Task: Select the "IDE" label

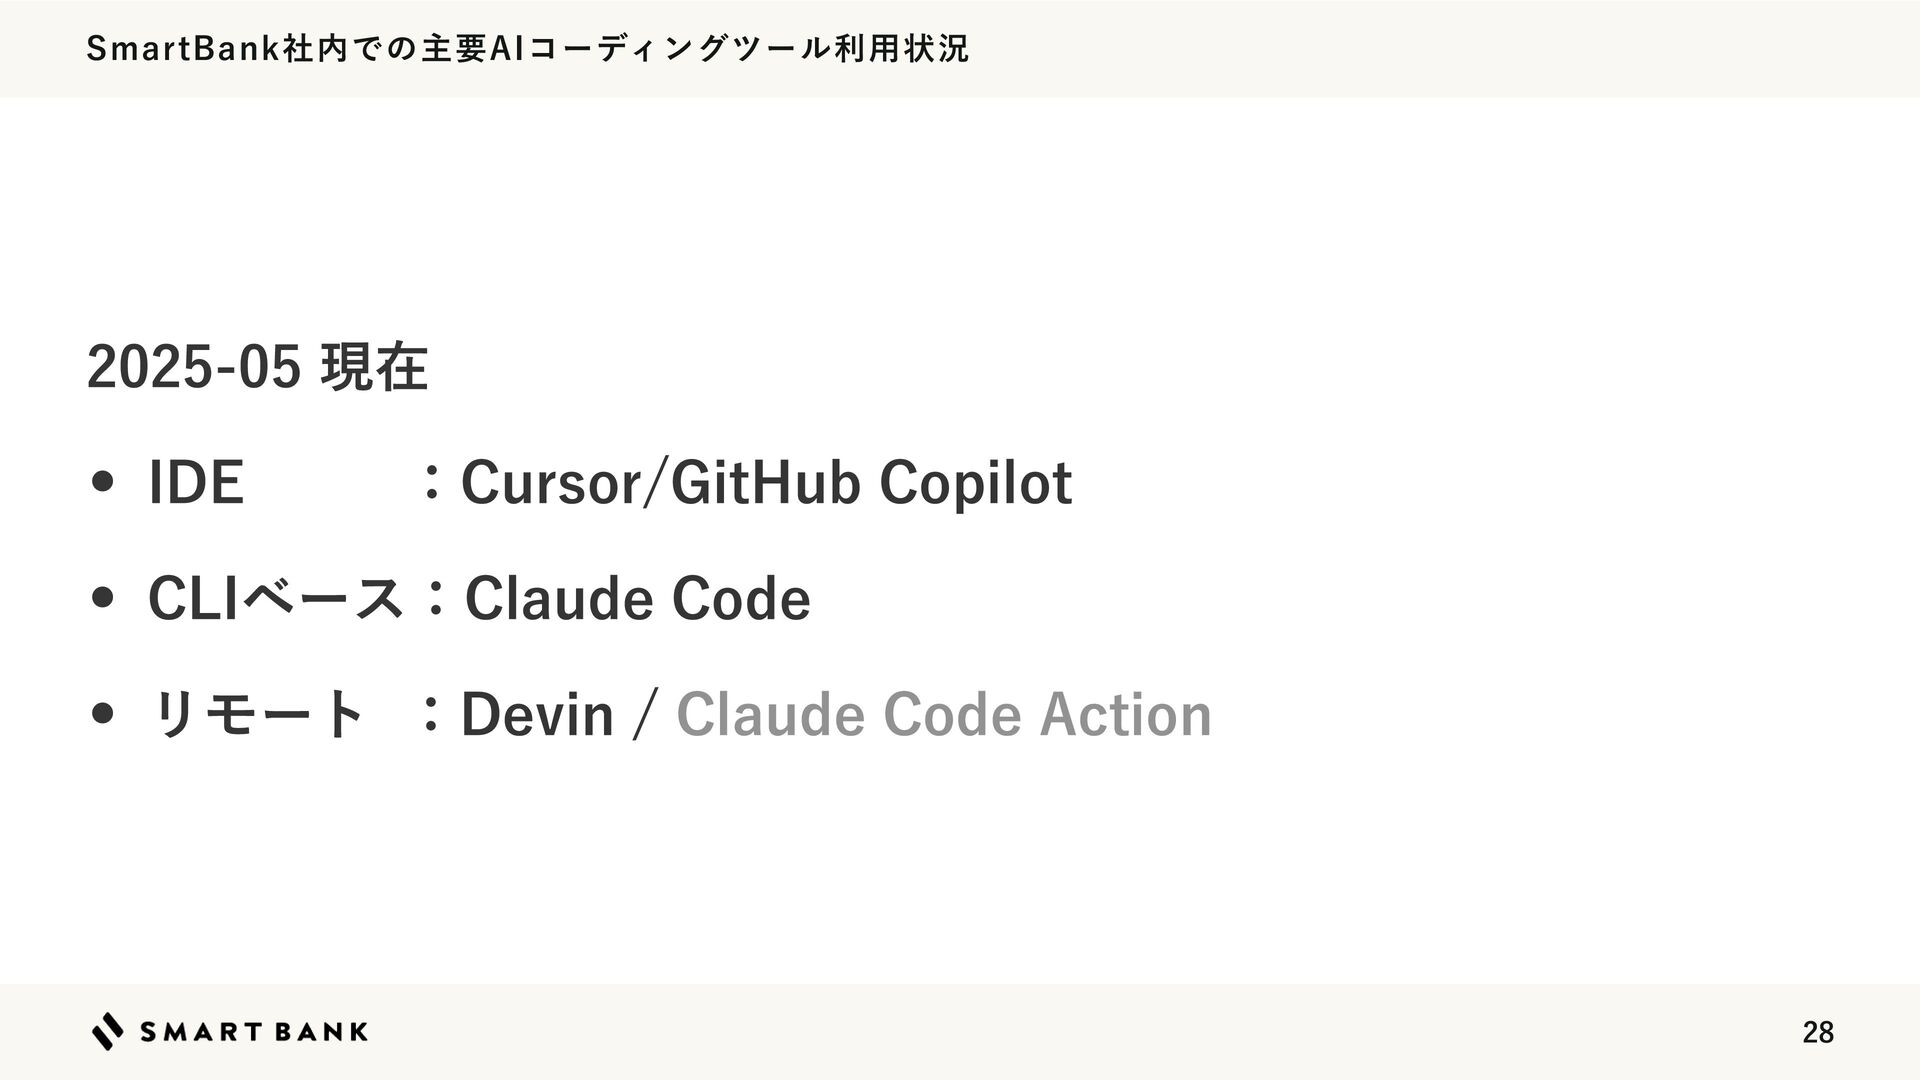Action: click(196, 483)
